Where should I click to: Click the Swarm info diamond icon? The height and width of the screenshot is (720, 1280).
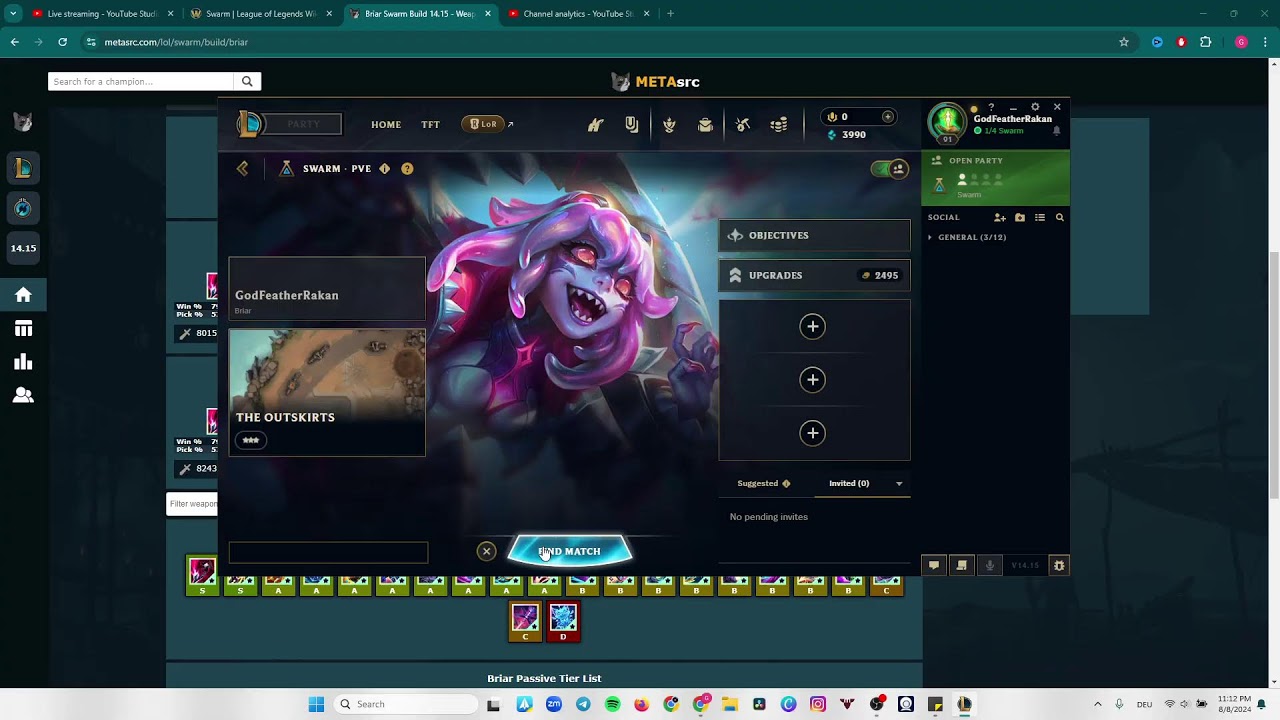point(385,169)
